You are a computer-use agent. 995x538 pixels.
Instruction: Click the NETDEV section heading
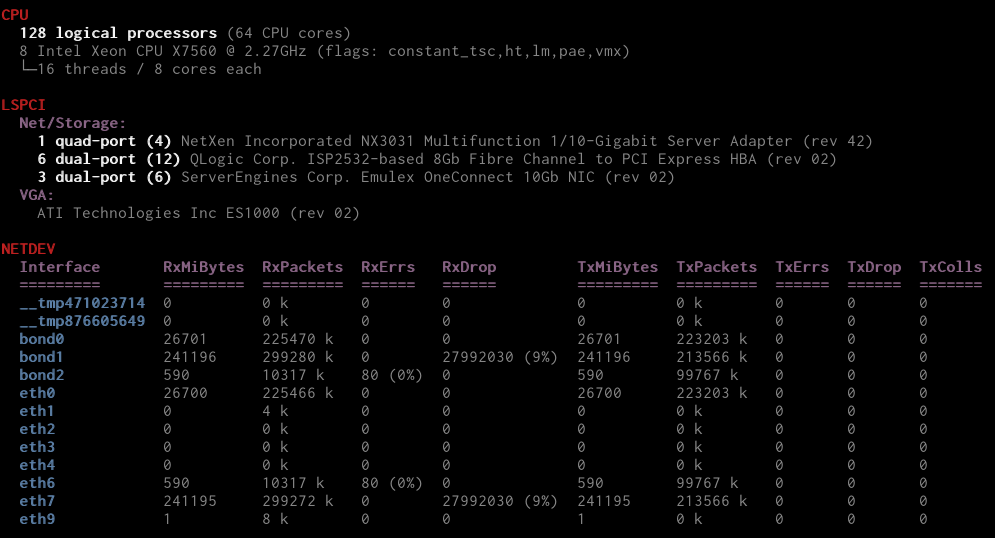(27, 248)
